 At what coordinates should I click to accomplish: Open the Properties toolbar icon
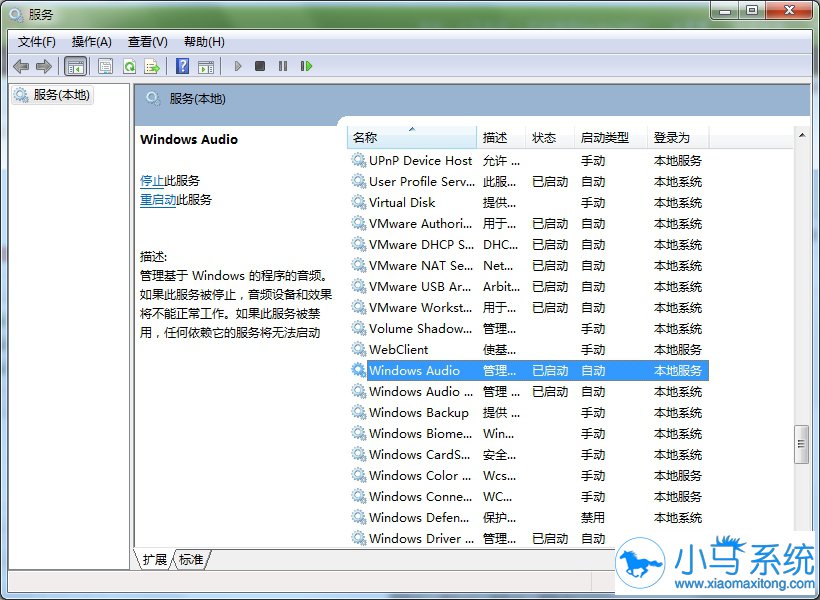tap(105, 66)
